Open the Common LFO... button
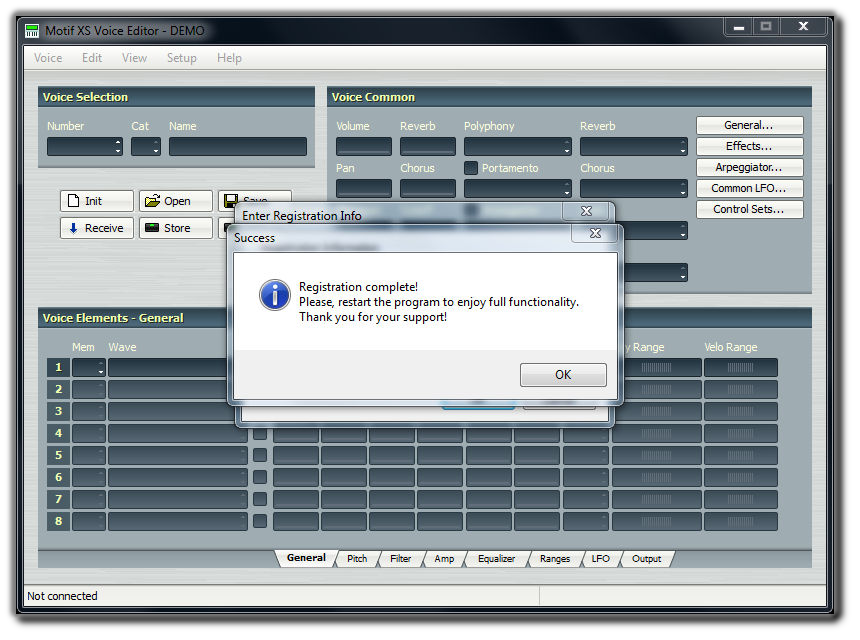The height and width of the screenshot is (640, 860). 750,188
